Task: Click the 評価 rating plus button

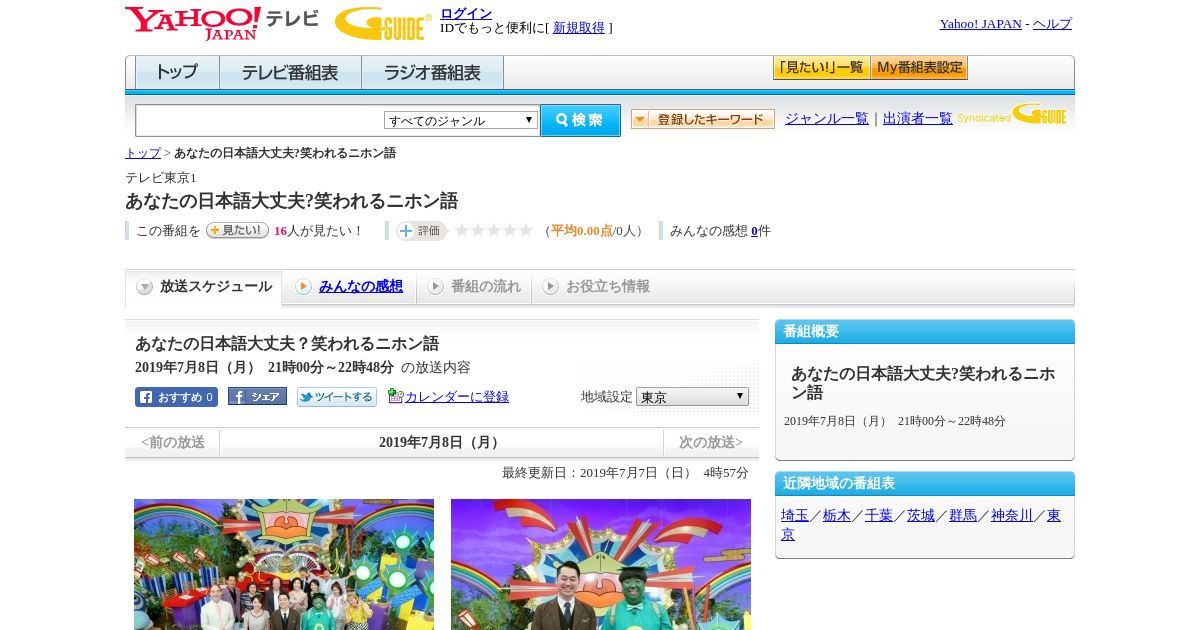Action: click(421, 231)
